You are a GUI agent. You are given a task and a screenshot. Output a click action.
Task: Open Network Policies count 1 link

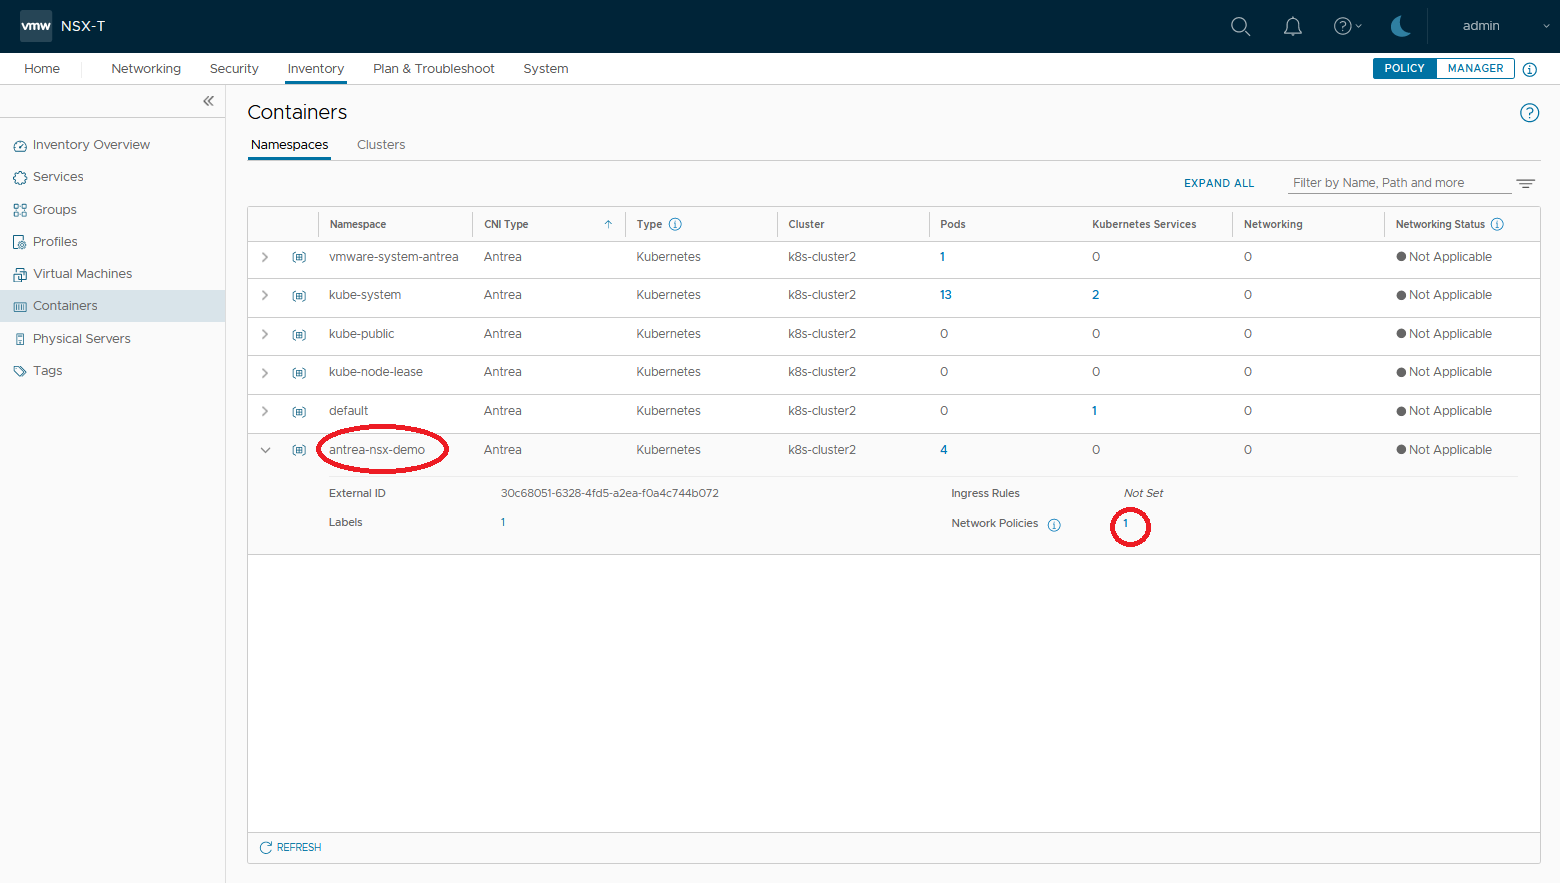pos(1126,523)
